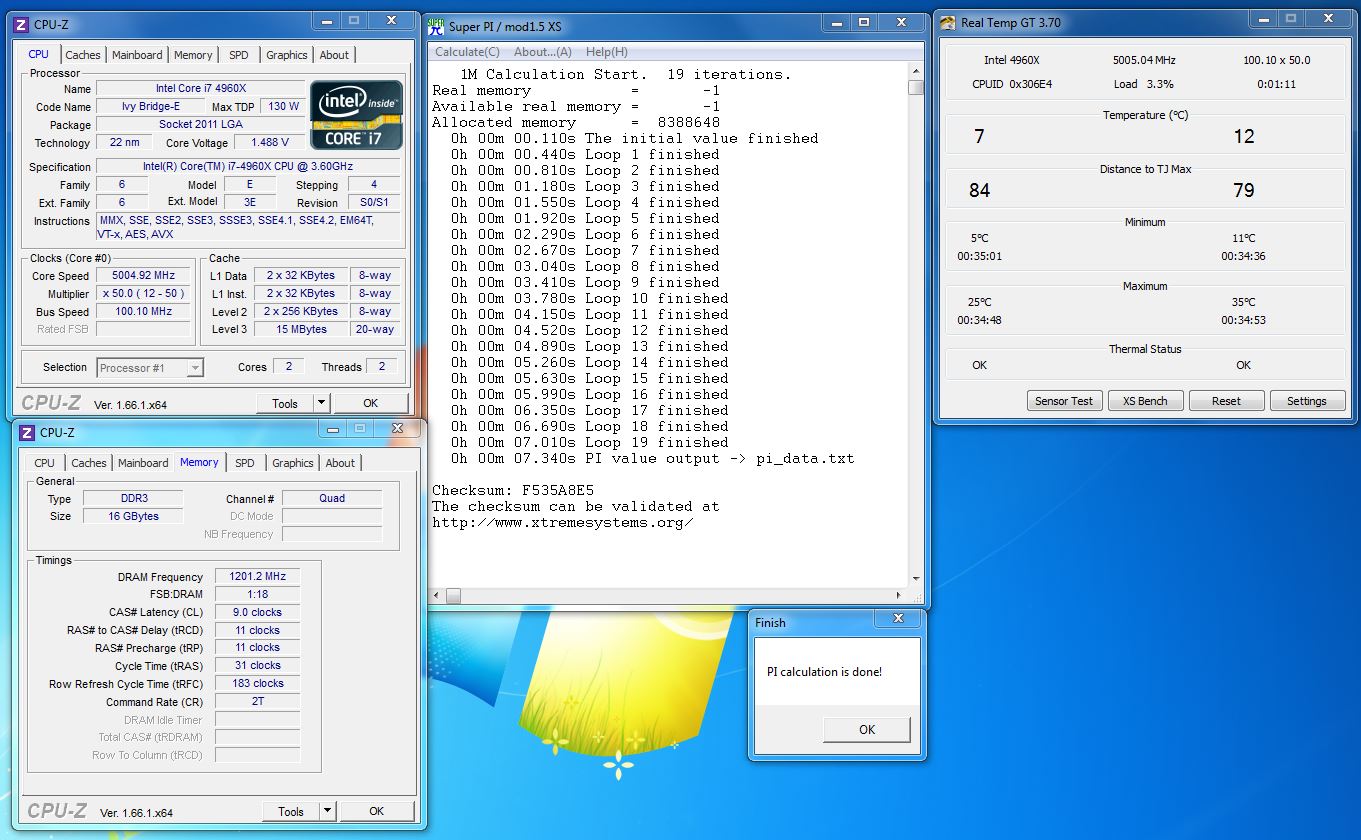Viewport: 1361px width, 840px height.
Task: Click Level 3 cache 15 MBytes field
Action: point(303,329)
